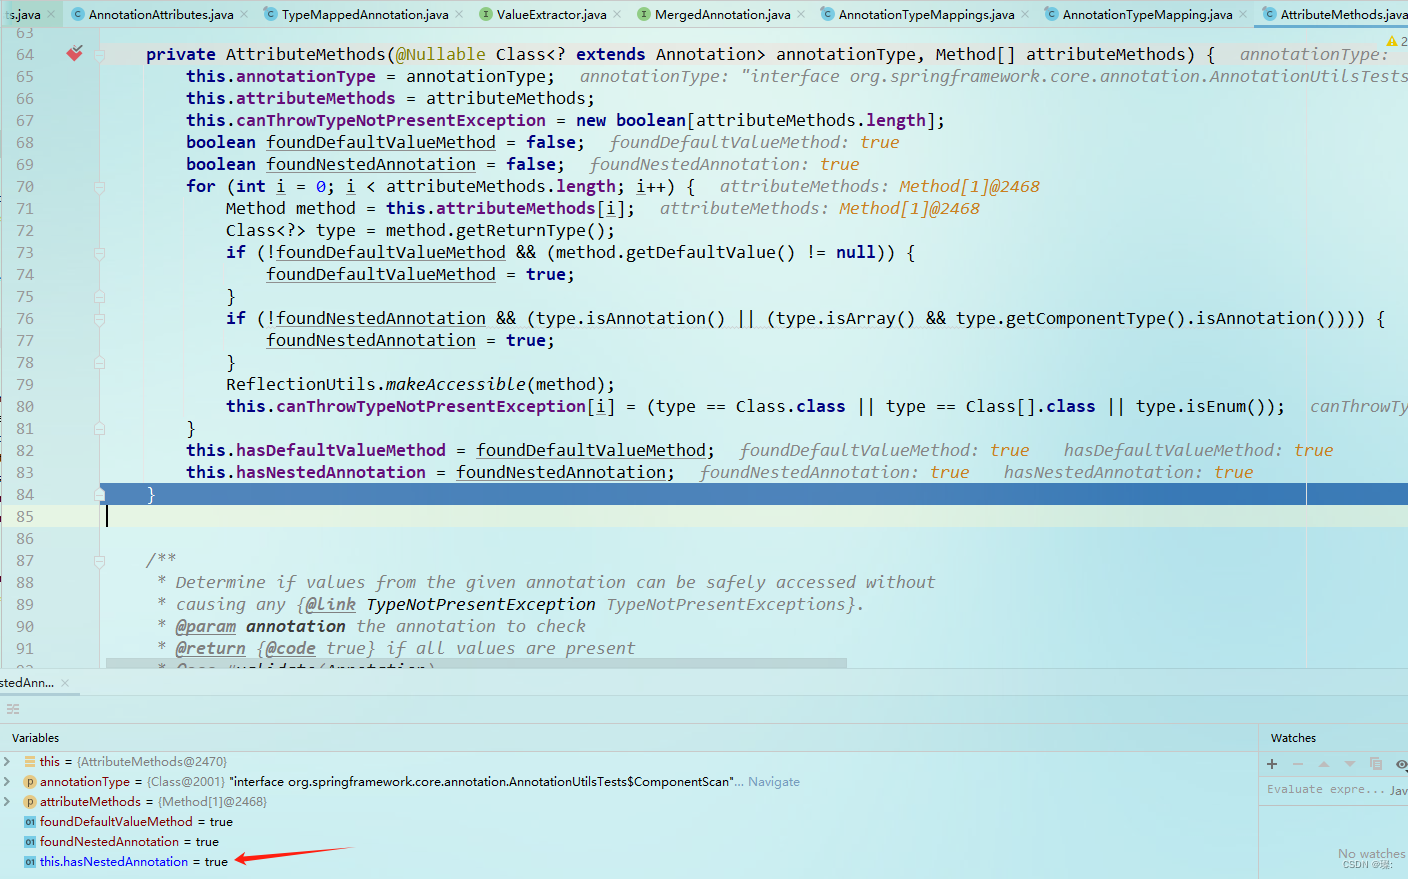Open the AnnotationAttributes.java tab
Viewport: 1408px width, 879px height.
point(161,14)
